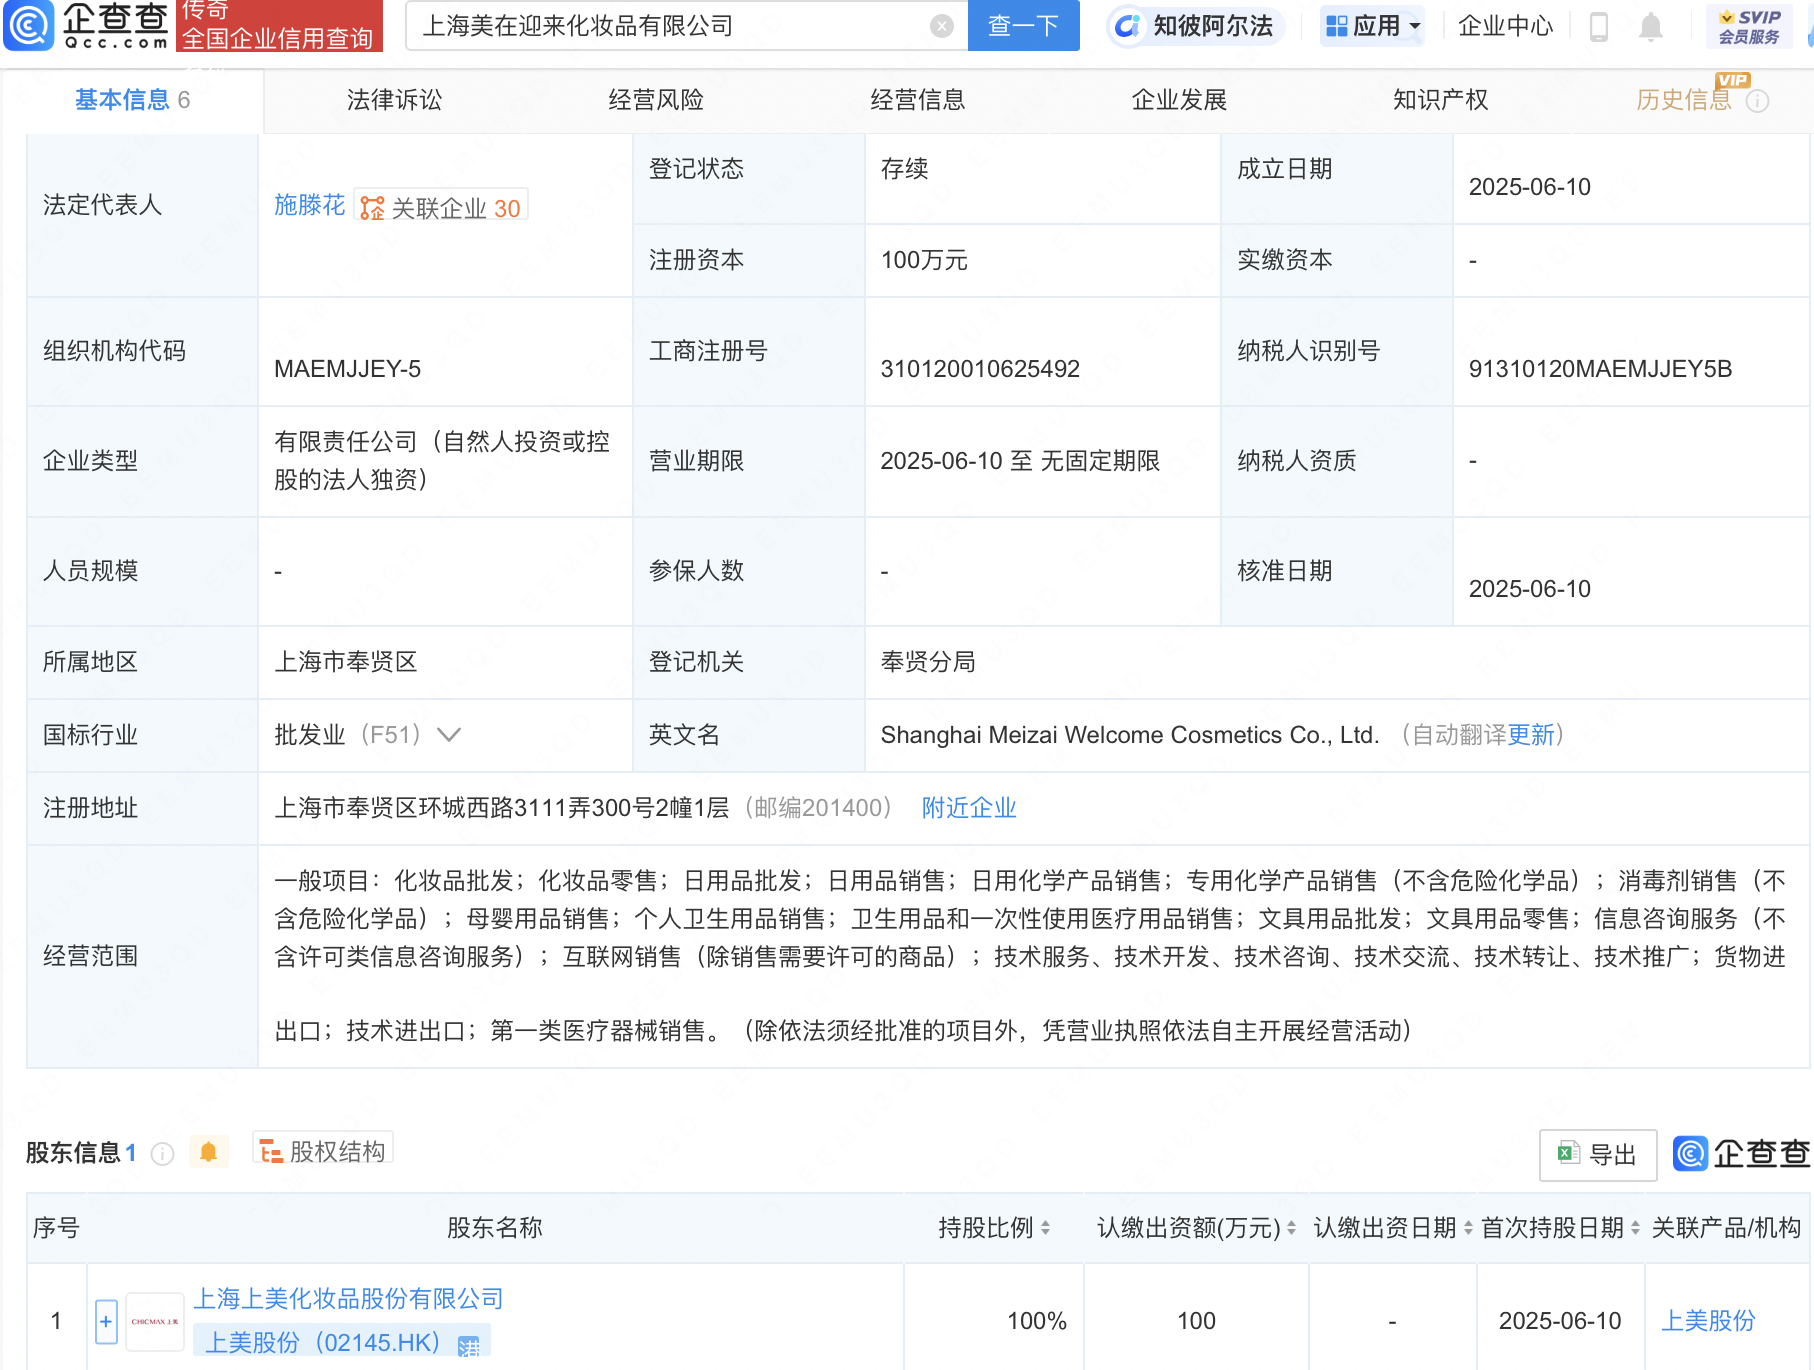Click 营业期限 value text

[x=1020, y=461]
